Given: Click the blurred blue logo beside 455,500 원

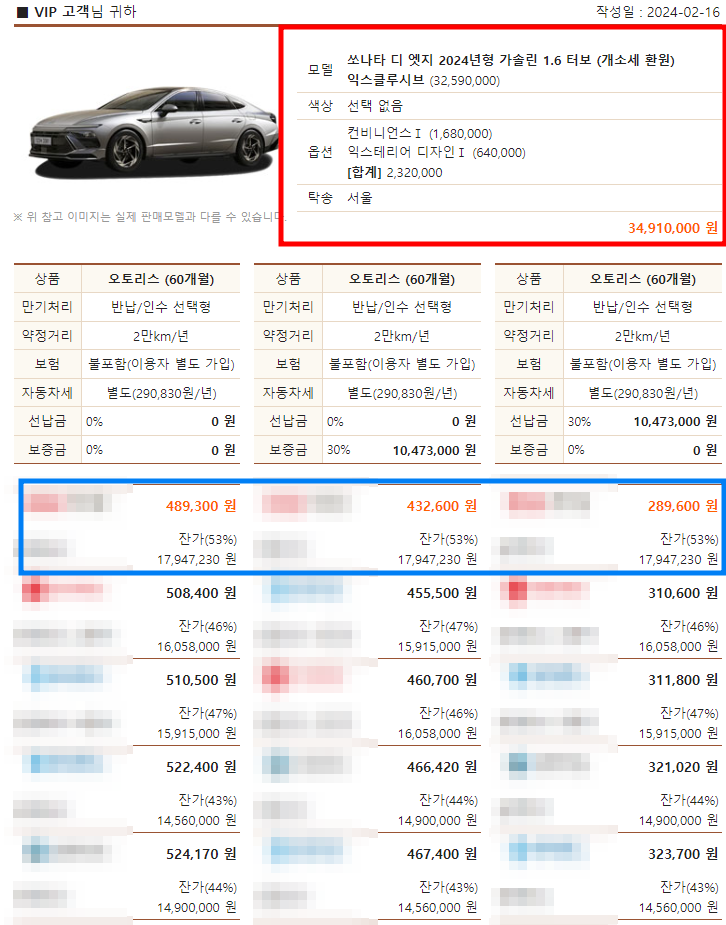Looking at the screenshot, I should [307, 590].
